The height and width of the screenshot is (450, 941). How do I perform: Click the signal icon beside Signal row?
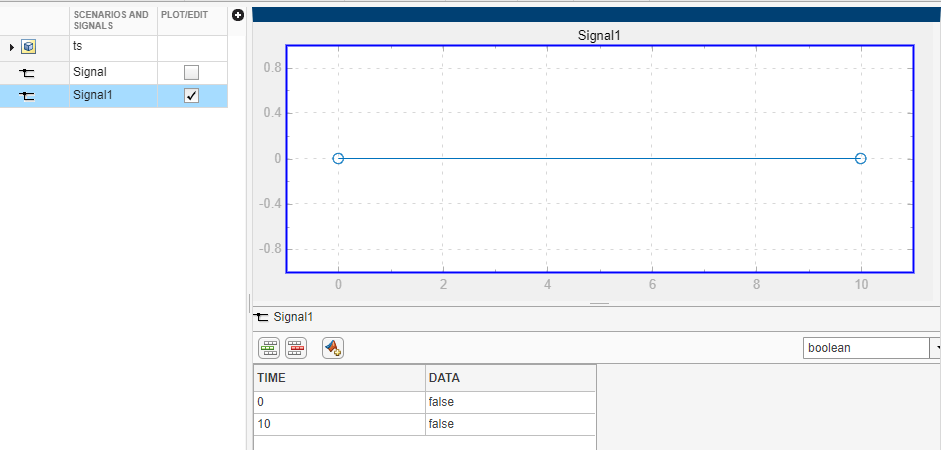[27, 73]
